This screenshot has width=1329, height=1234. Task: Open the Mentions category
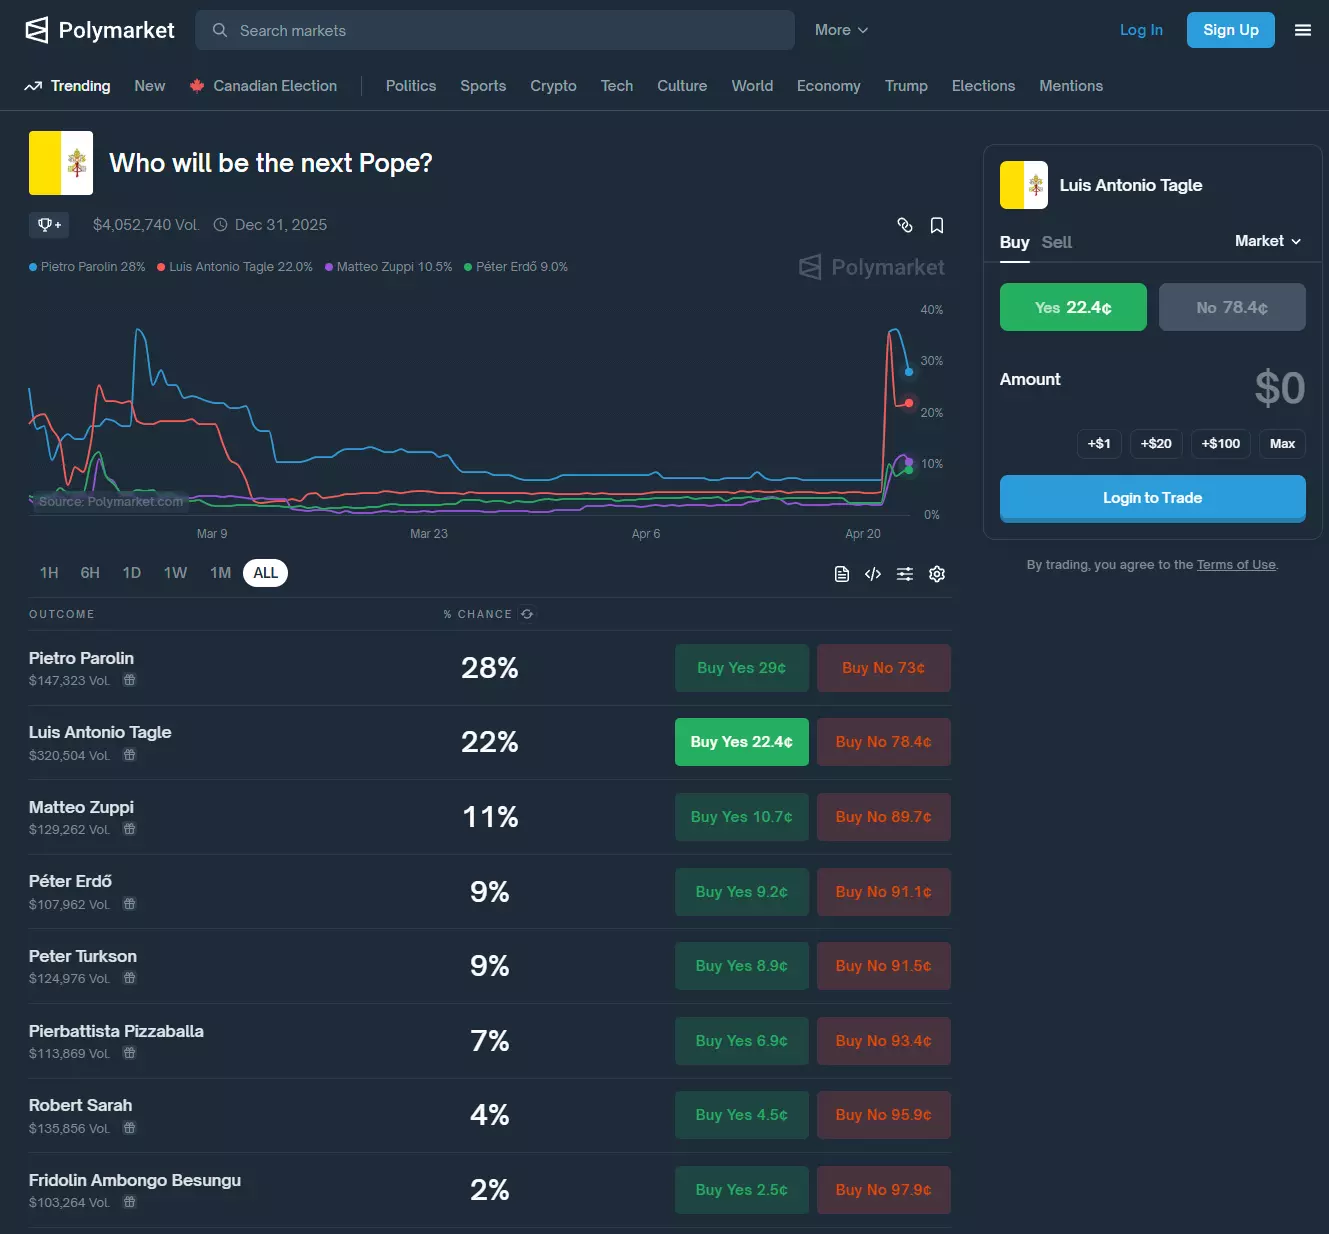click(1071, 86)
